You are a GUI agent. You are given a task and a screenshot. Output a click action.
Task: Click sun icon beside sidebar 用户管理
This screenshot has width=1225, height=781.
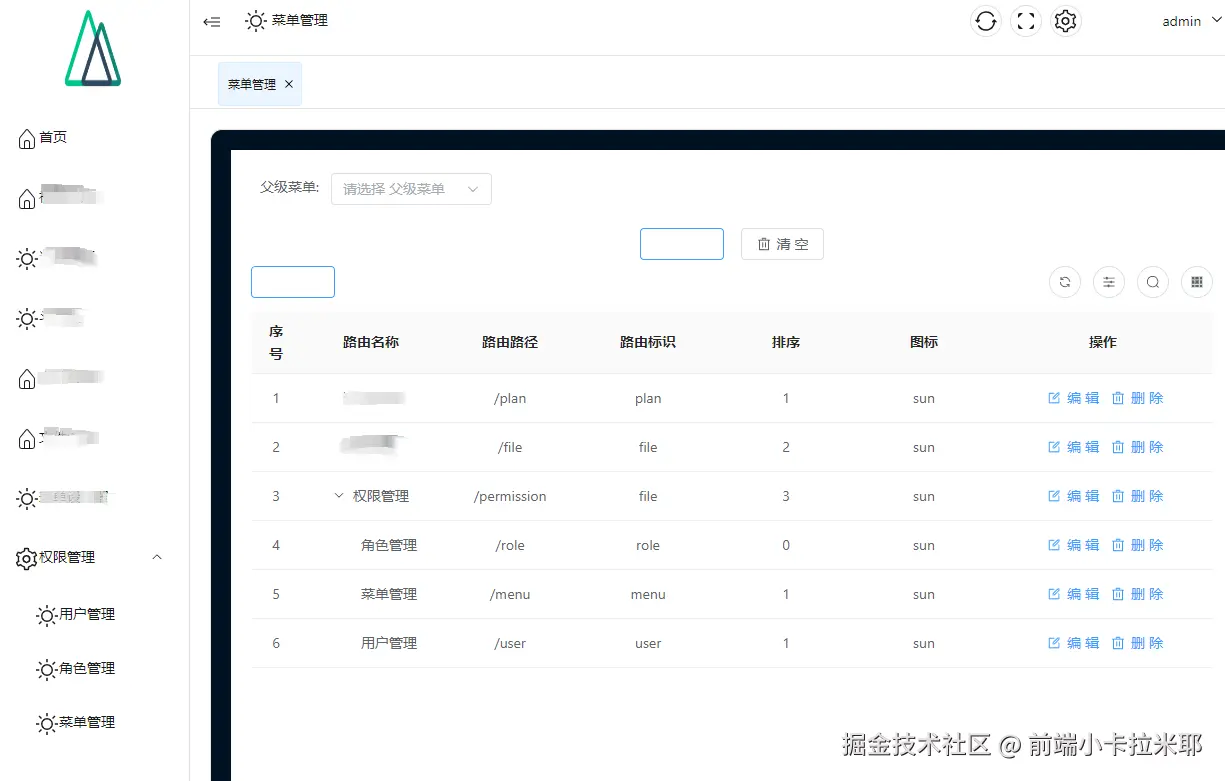click(x=46, y=616)
